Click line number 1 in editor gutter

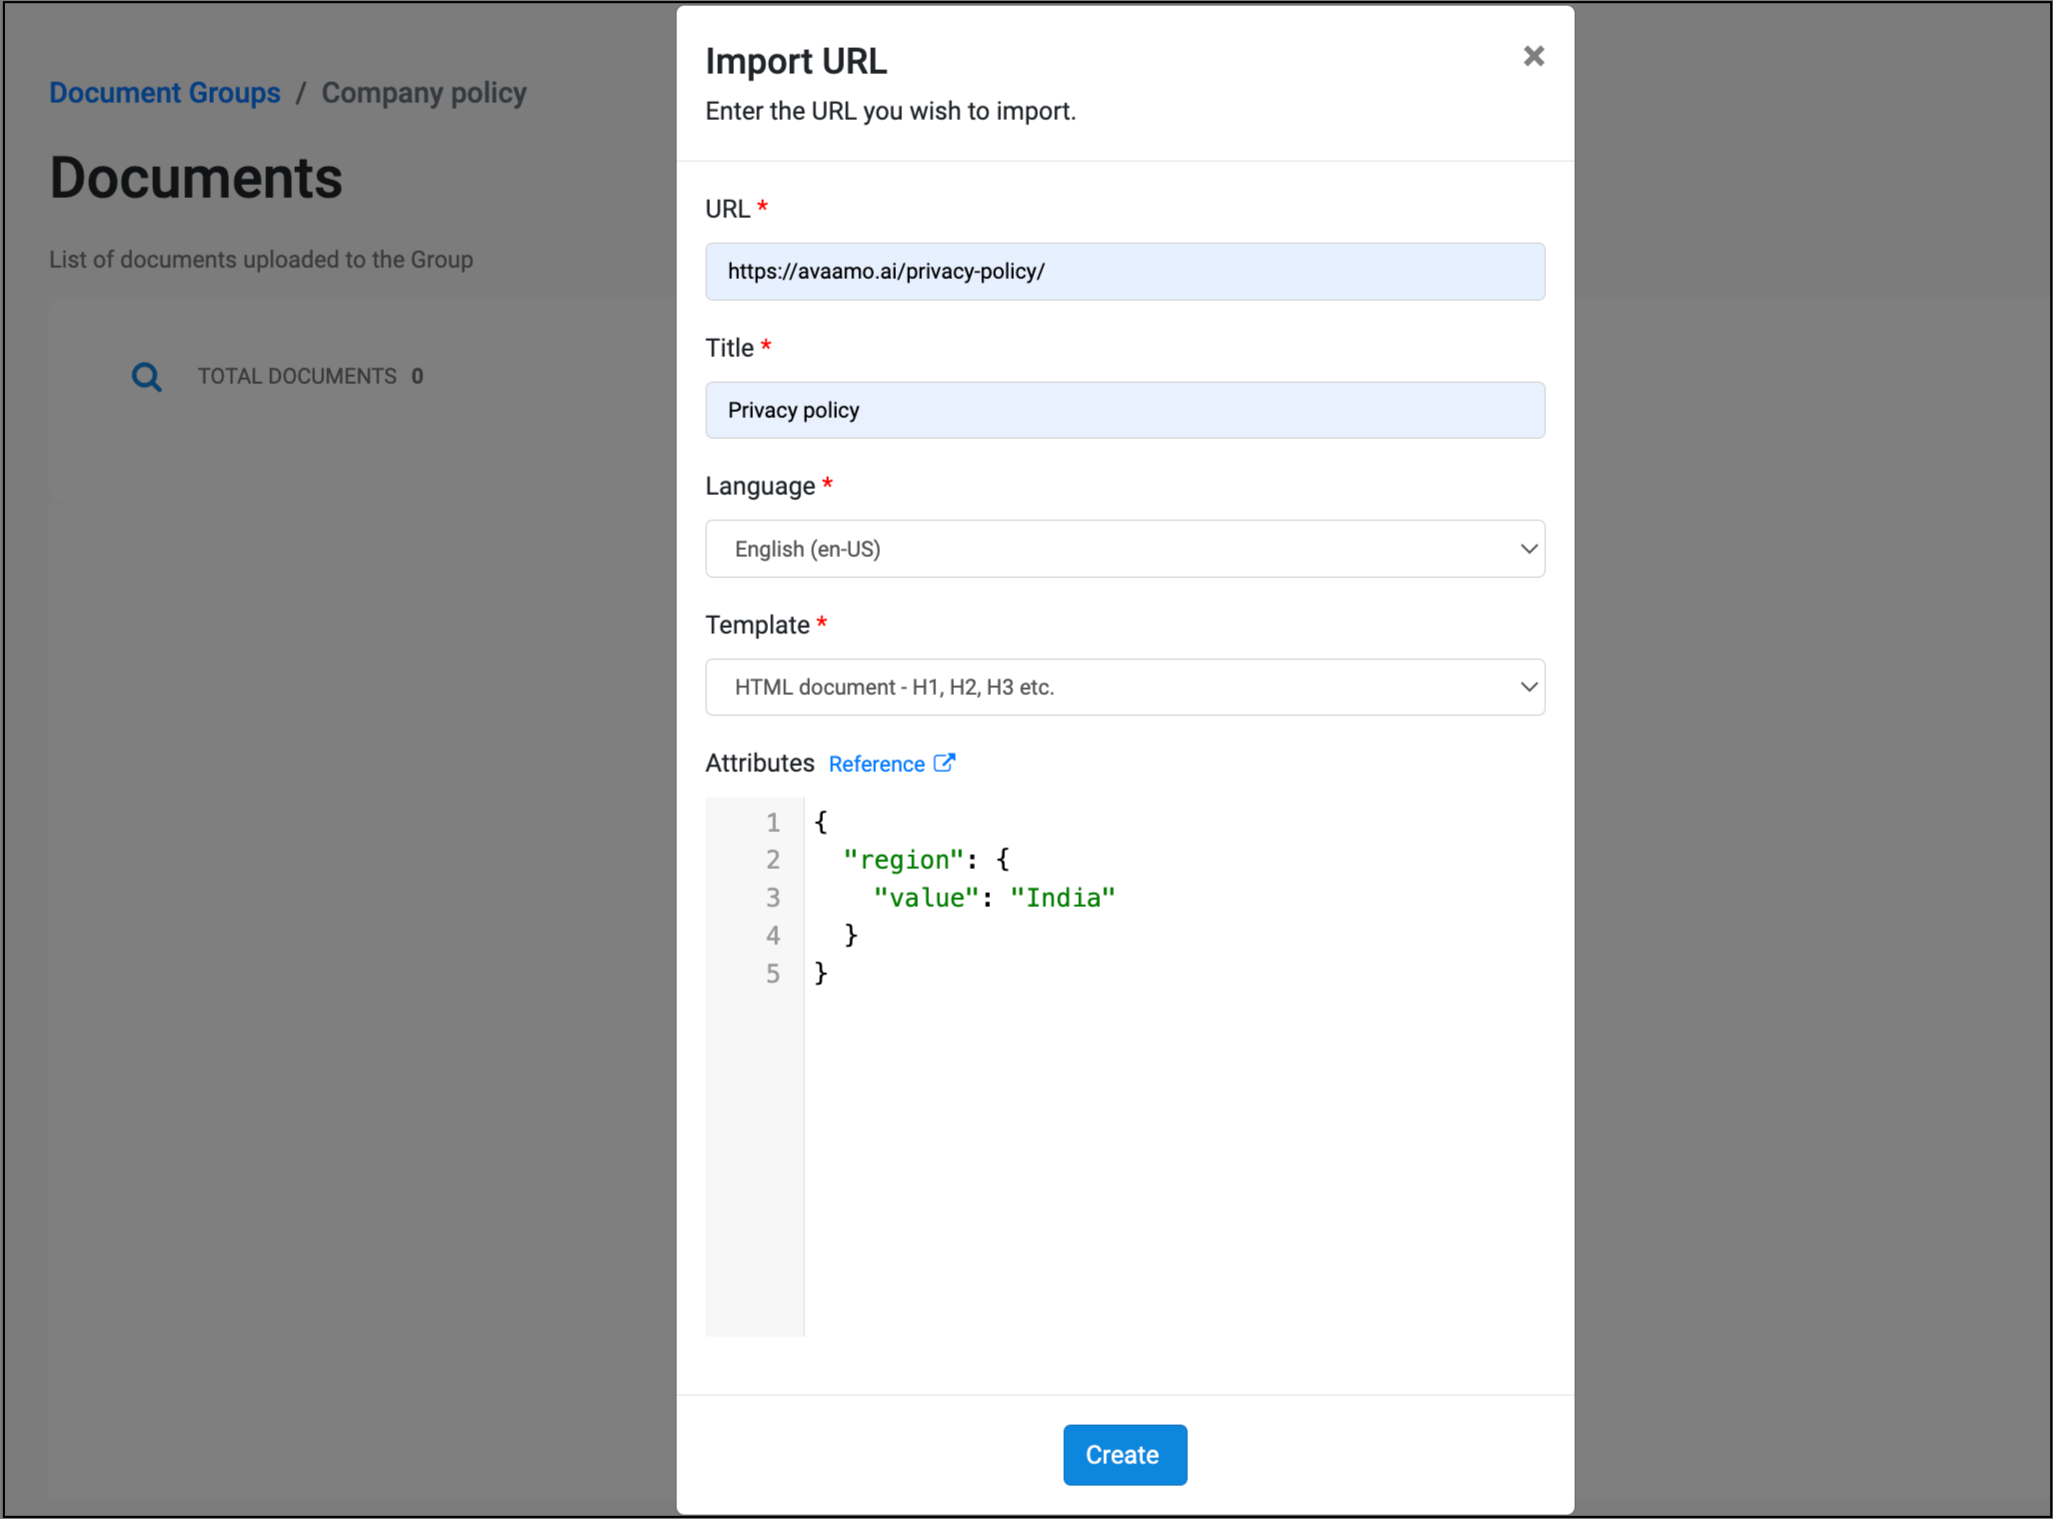[x=772, y=822]
